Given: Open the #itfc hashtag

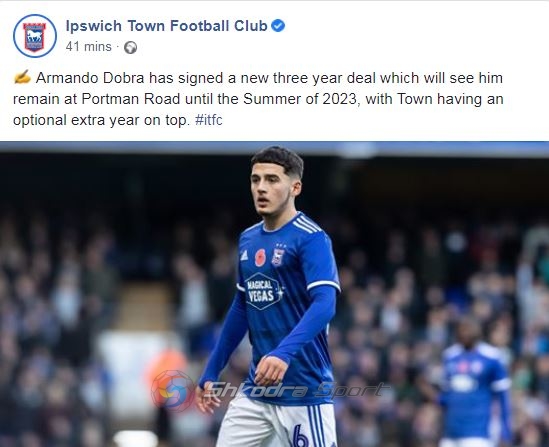Looking at the screenshot, I should tap(209, 120).
